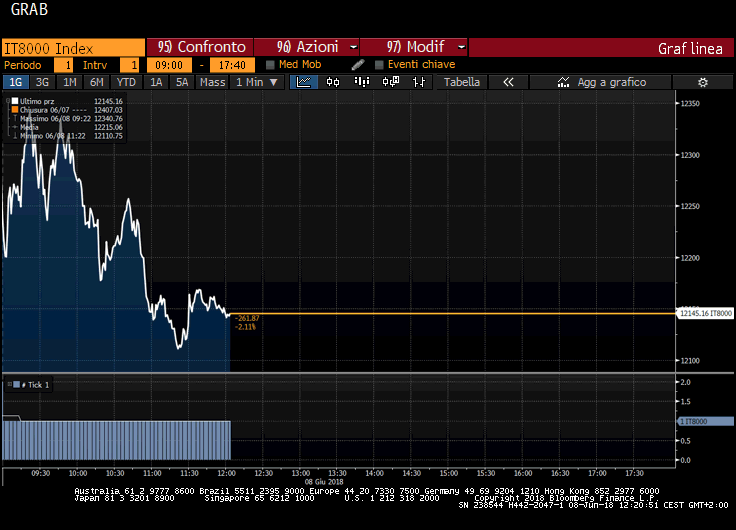The image size is (736, 530).
Task: Toggle the Ultimo prz legend box
Action: click(x=15, y=101)
